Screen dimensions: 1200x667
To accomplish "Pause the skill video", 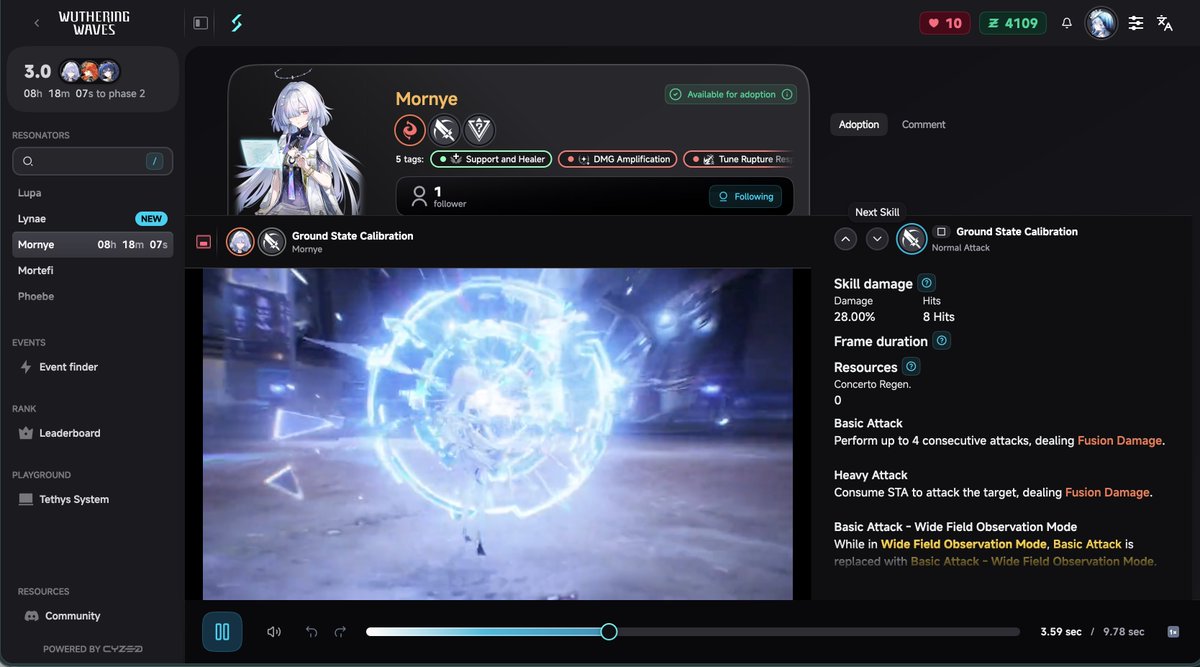I will (222, 632).
